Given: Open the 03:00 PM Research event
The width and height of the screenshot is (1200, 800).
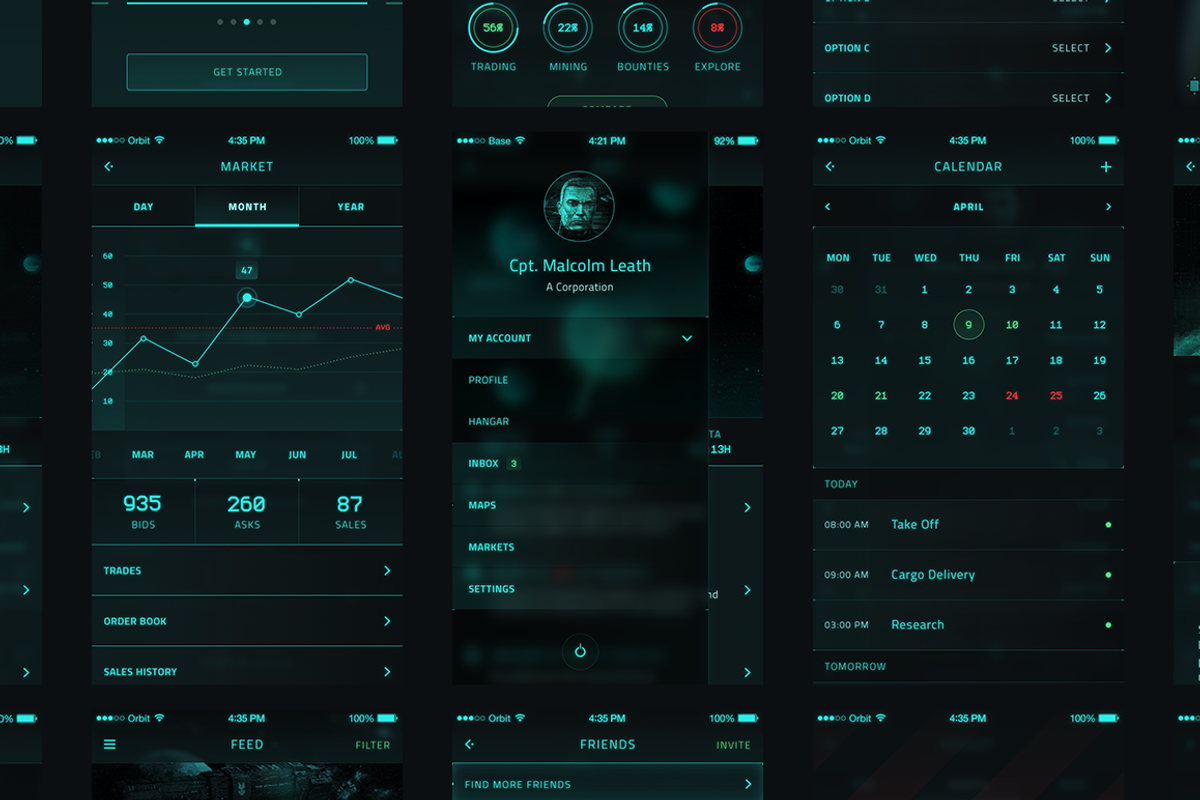Looking at the screenshot, I should click(x=968, y=625).
